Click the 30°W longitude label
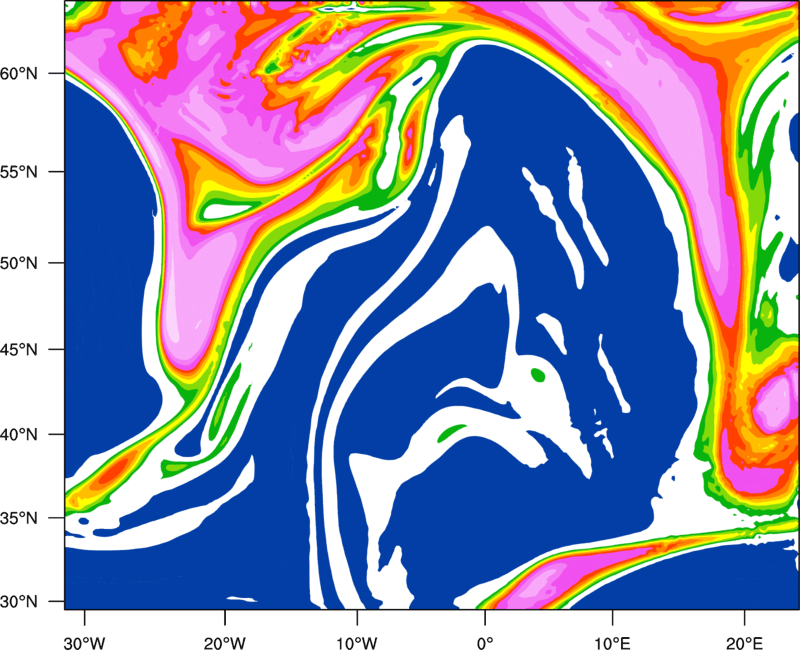The image size is (800, 650). point(85,643)
